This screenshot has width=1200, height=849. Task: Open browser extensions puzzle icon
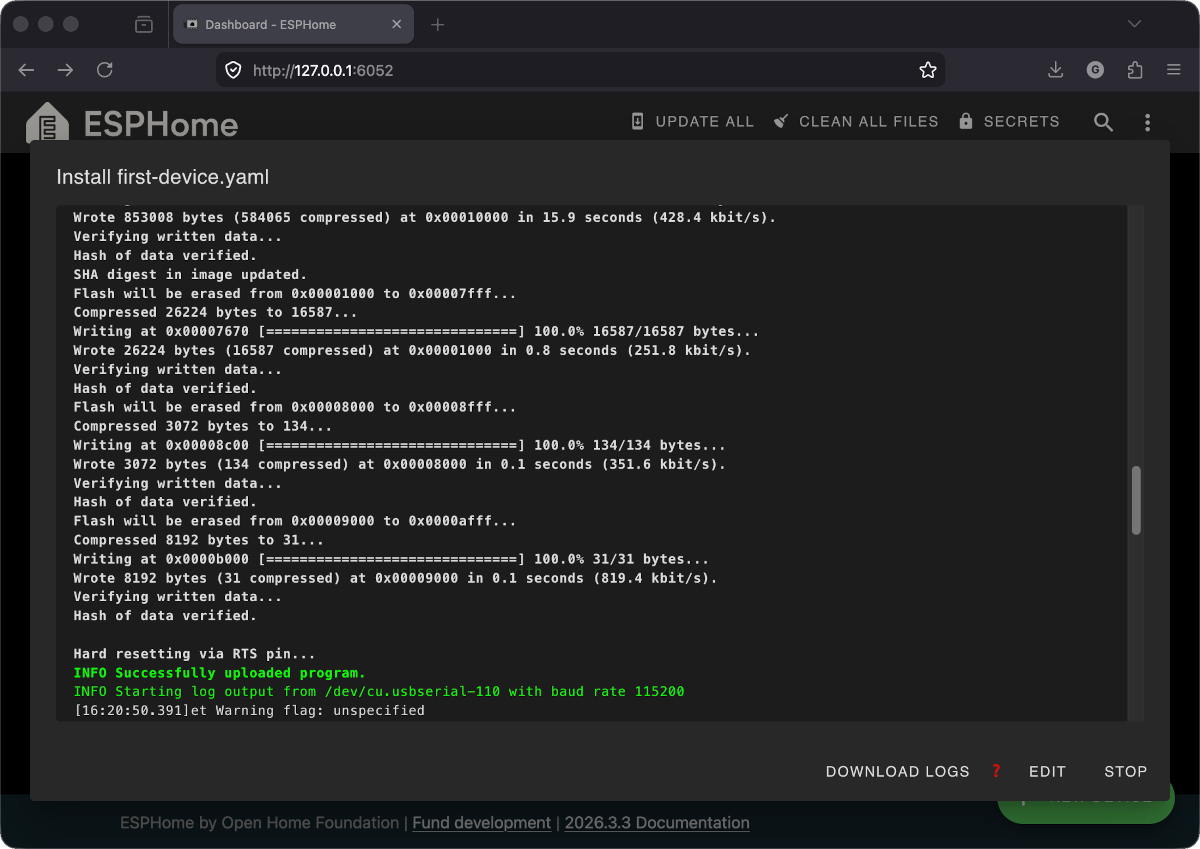[1134, 70]
